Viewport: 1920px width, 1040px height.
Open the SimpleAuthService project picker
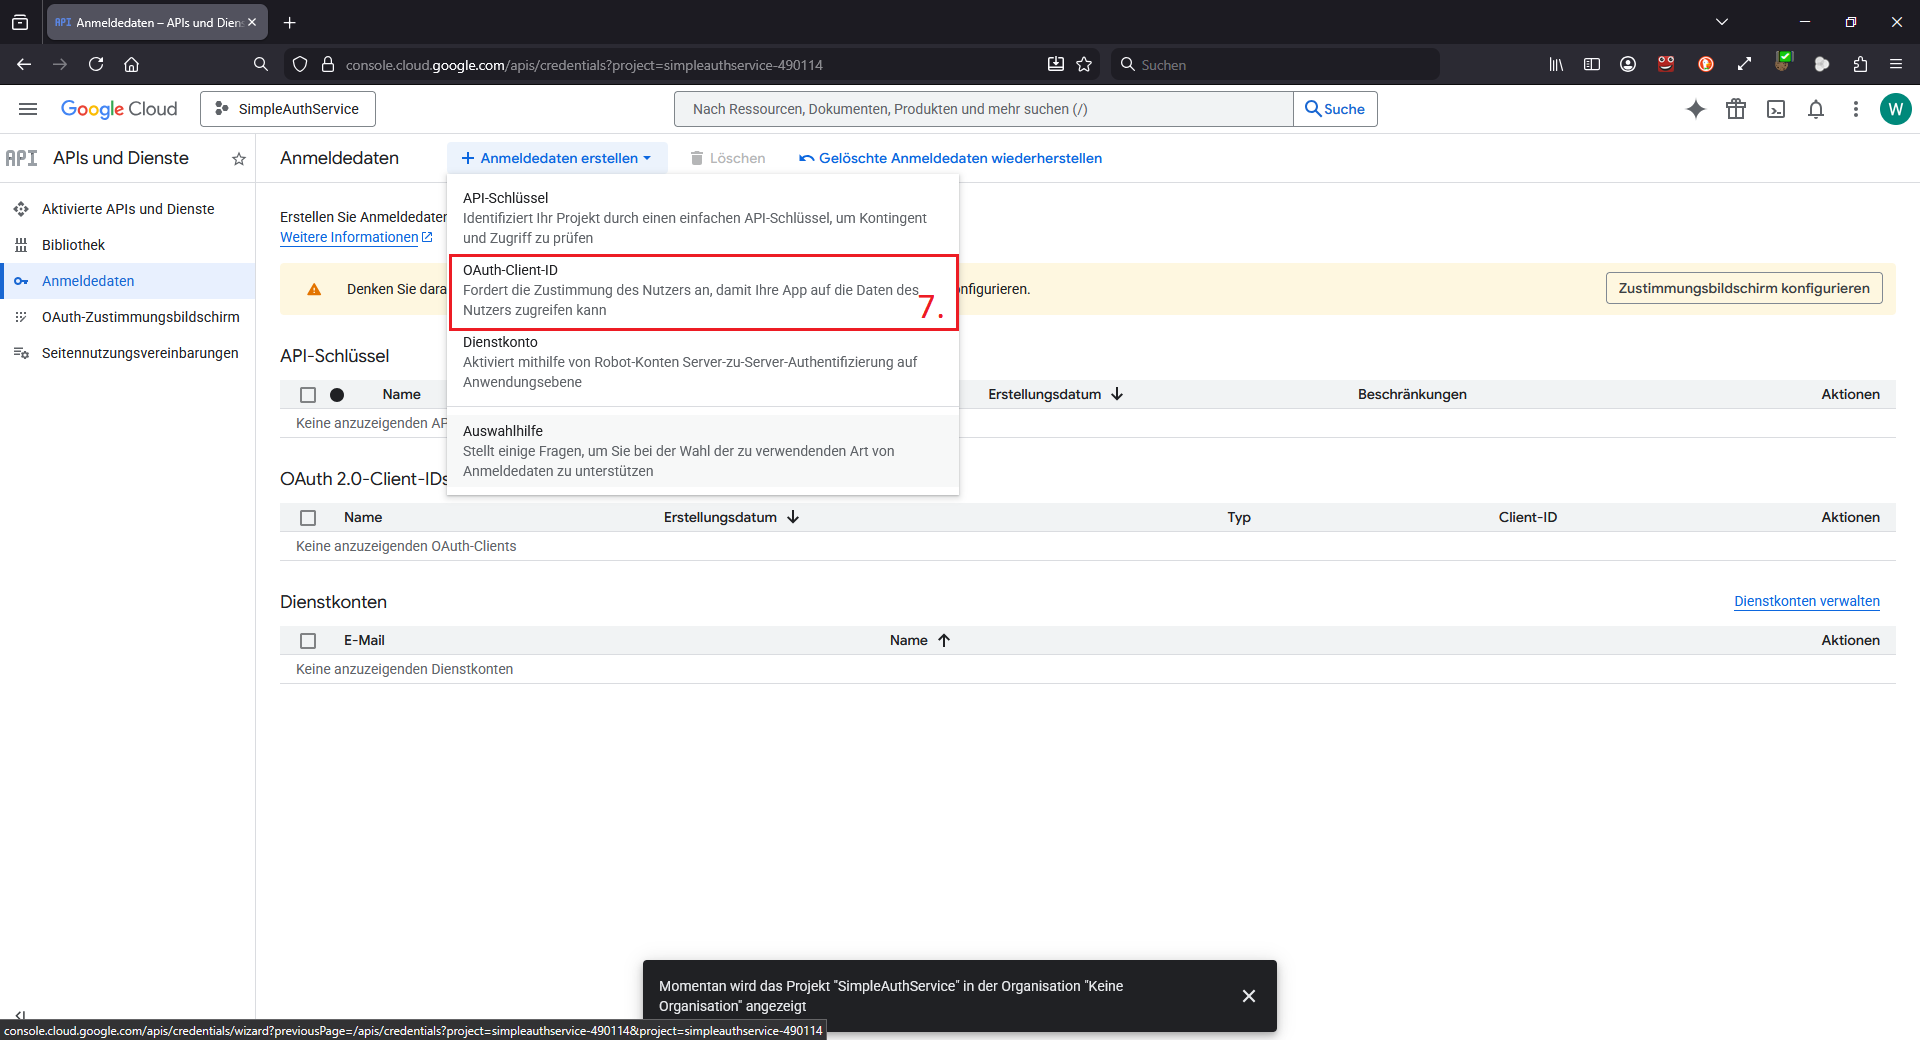[x=288, y=109]
